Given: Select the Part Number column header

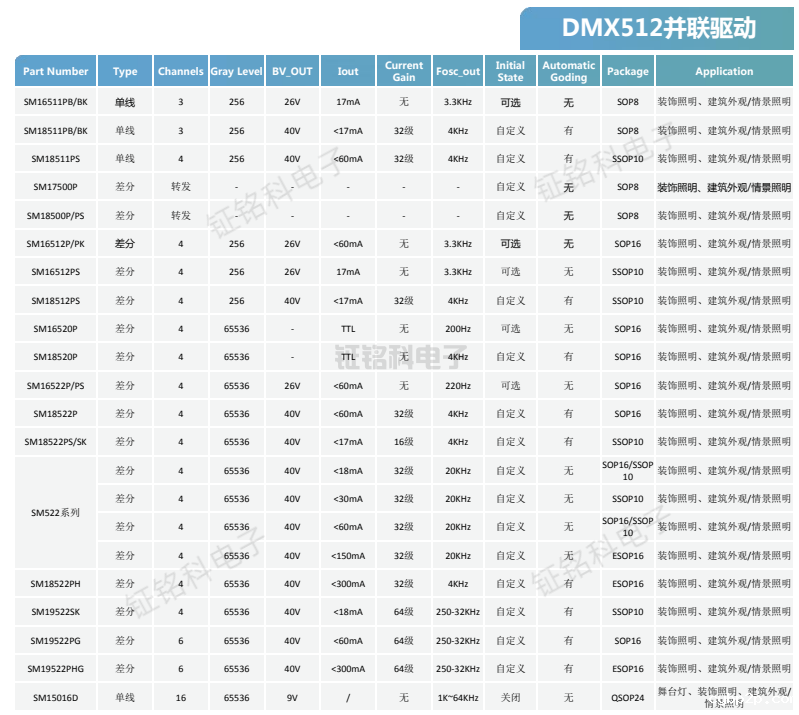Looking at the screenshot, I should [x=56, y=72].
